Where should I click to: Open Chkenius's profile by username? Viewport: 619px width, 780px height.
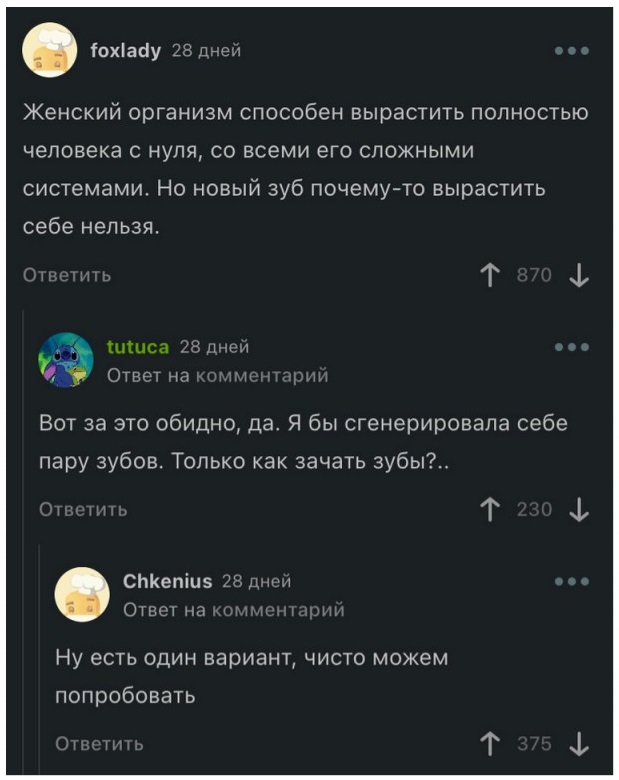coord(167,581)
